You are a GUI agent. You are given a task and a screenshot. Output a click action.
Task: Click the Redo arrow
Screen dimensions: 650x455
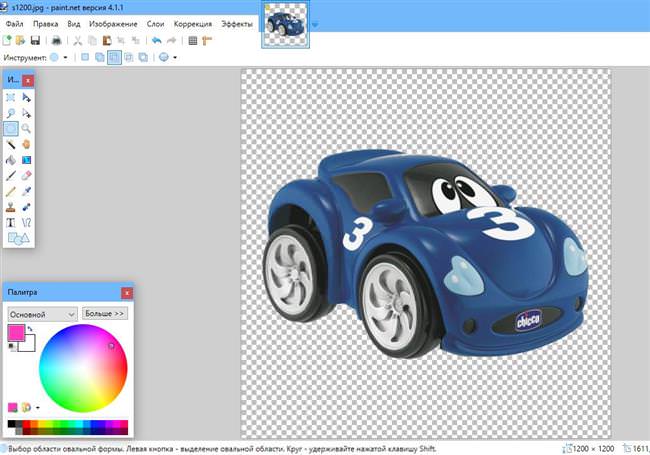click(x=171, y=41)
